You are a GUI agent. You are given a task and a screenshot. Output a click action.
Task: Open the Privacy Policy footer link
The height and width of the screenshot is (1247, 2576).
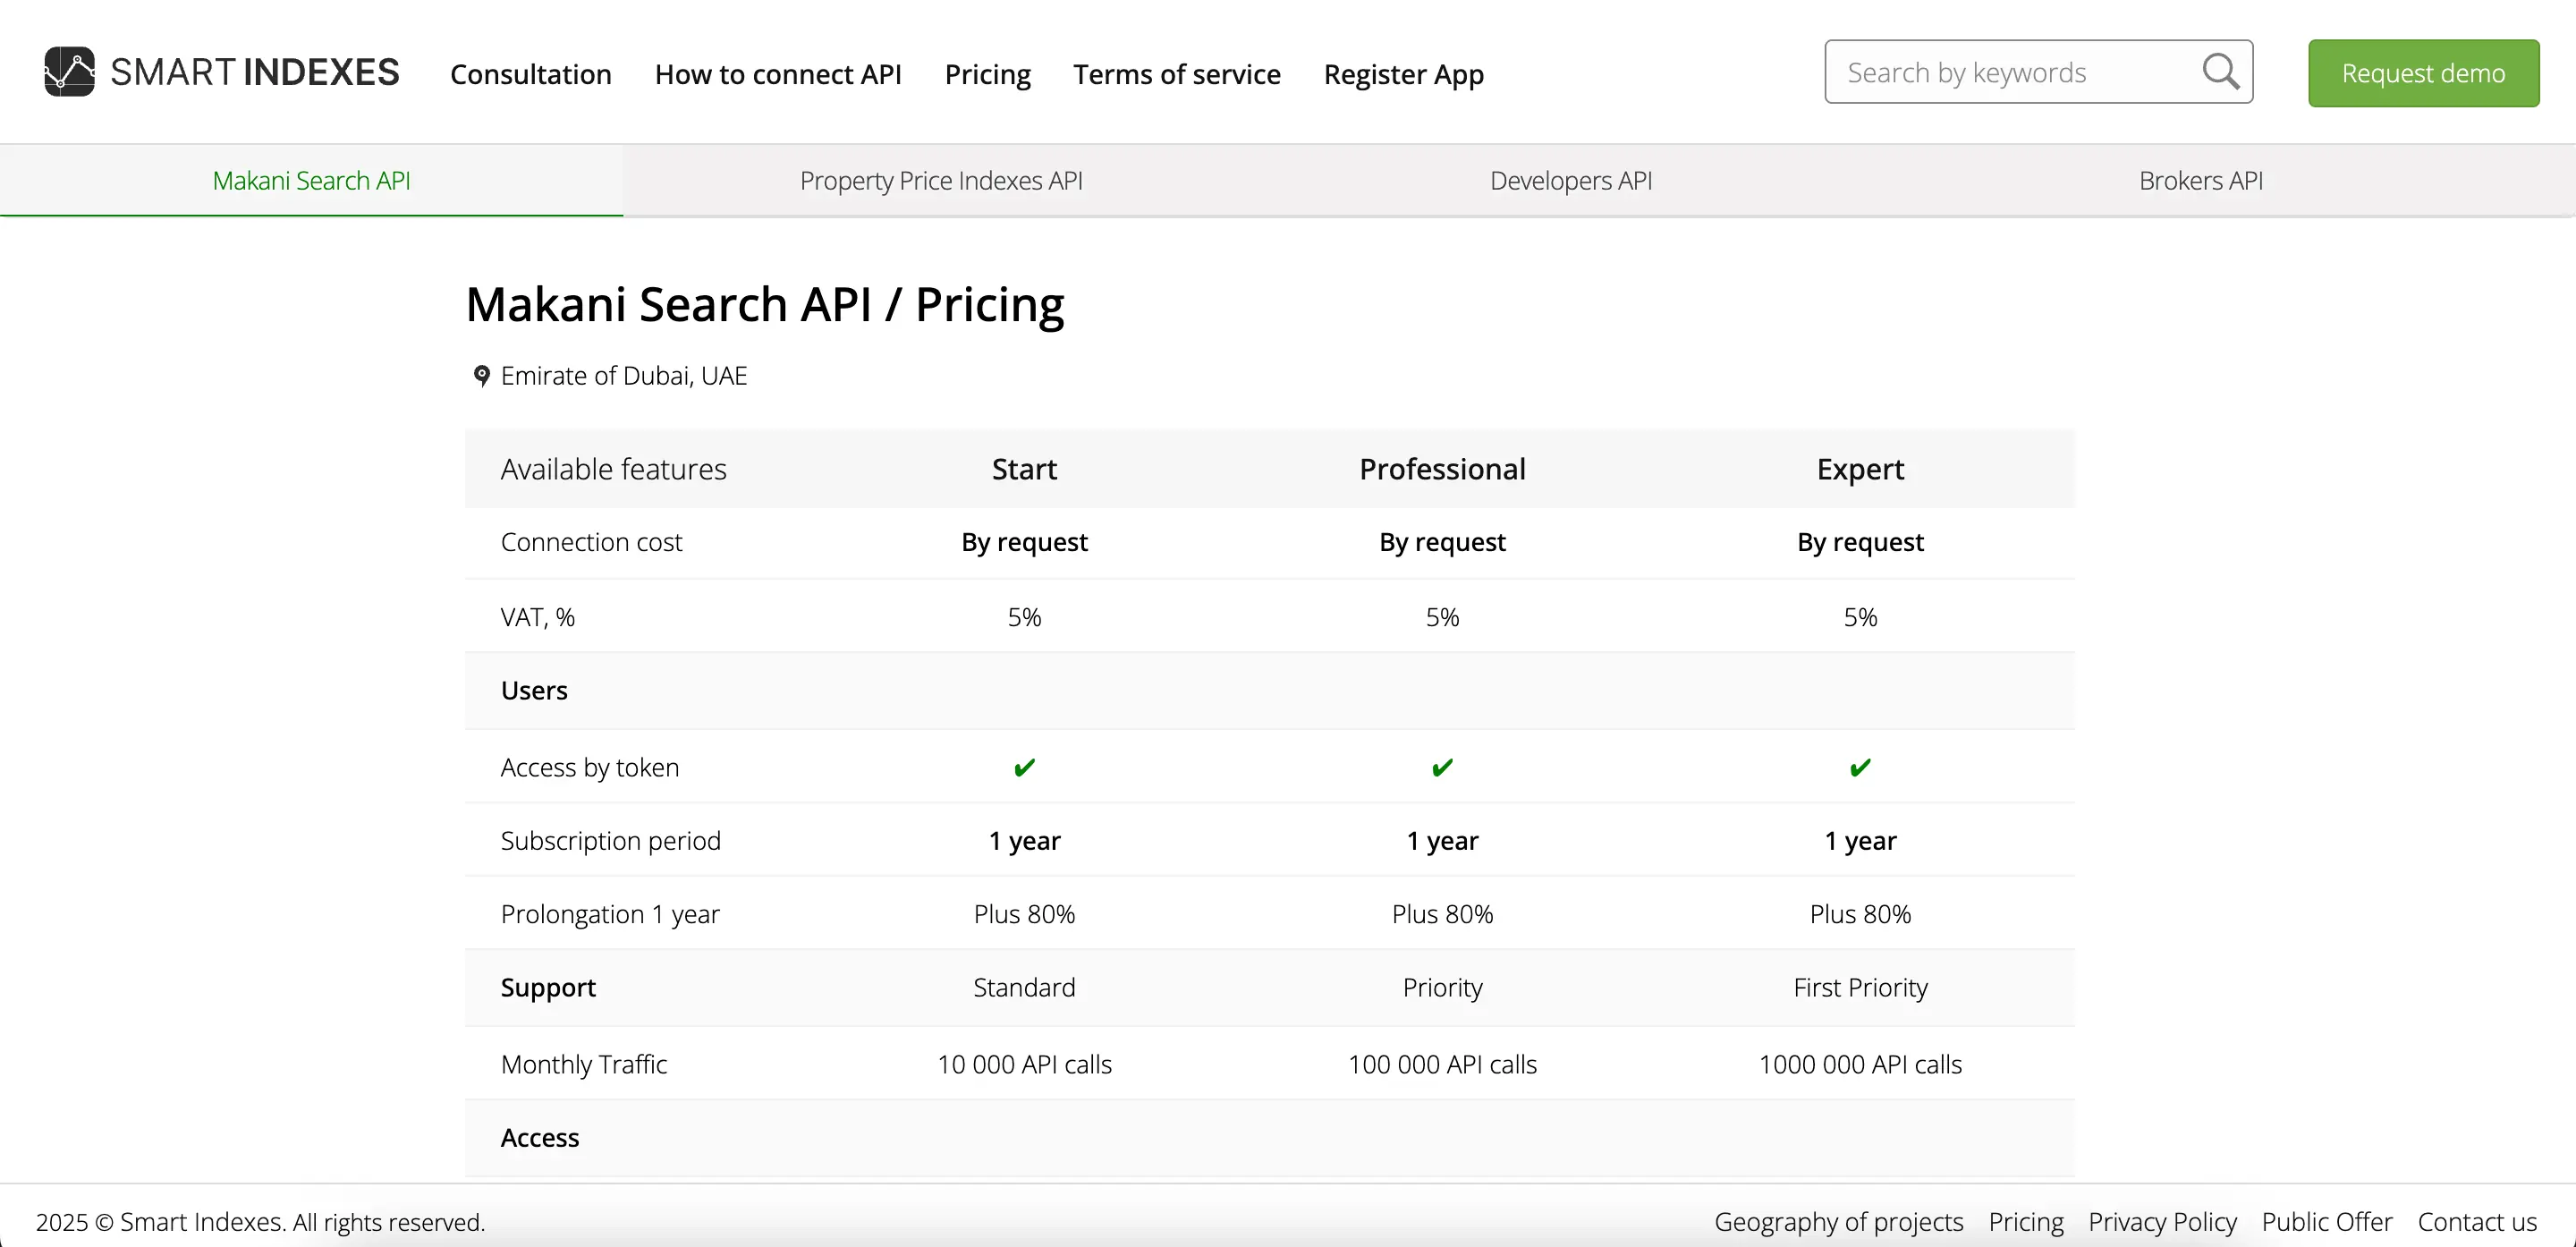click(2162, 1221)
